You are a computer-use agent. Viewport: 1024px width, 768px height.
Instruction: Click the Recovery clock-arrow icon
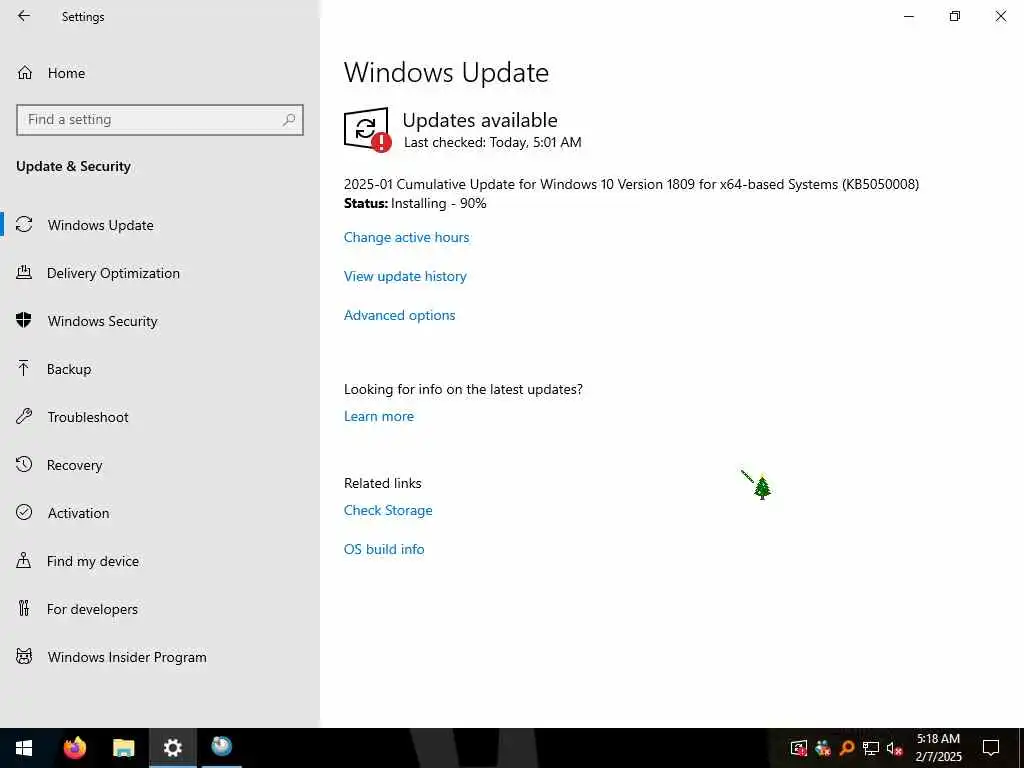tap(24, 465)
